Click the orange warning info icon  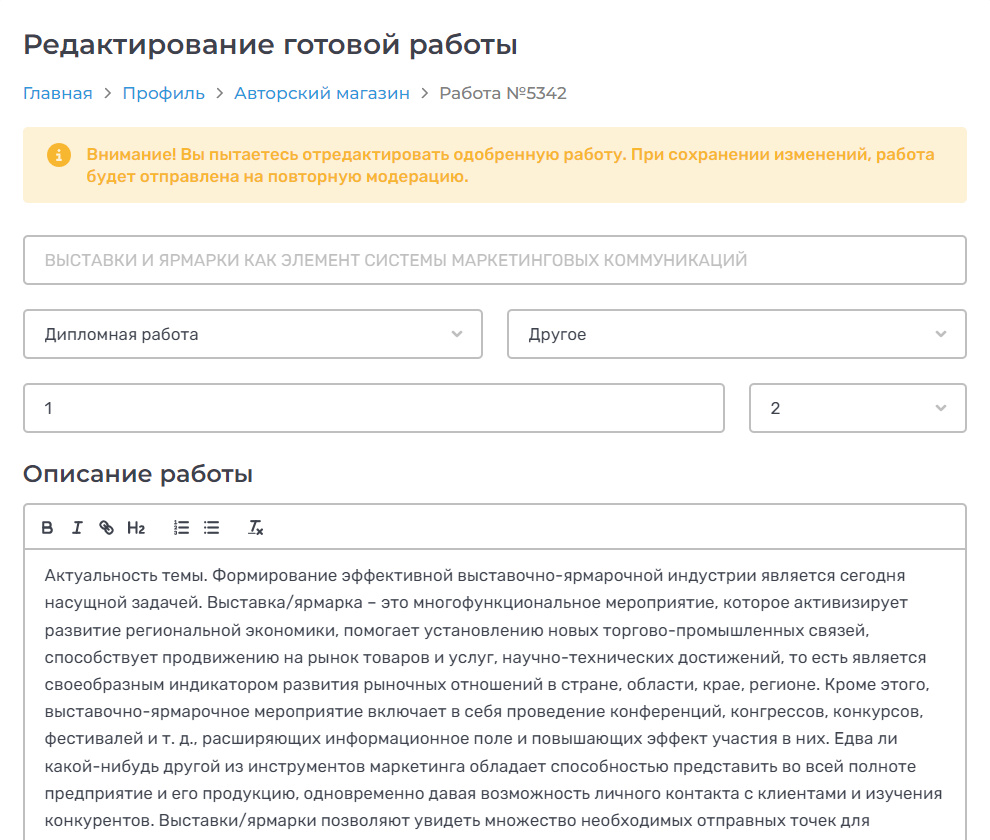(x=59, y=155)
